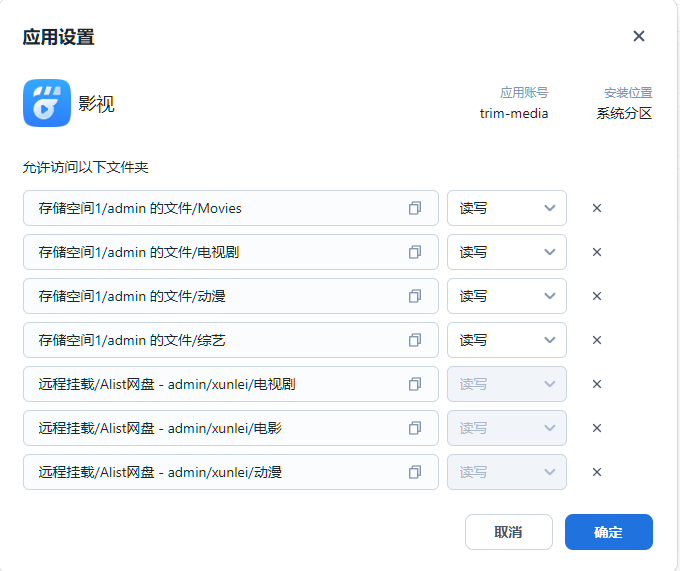Remove the 存储空间1 电视剧 folder row
This screenshot has width=680, height=571.
pos(597,252)
